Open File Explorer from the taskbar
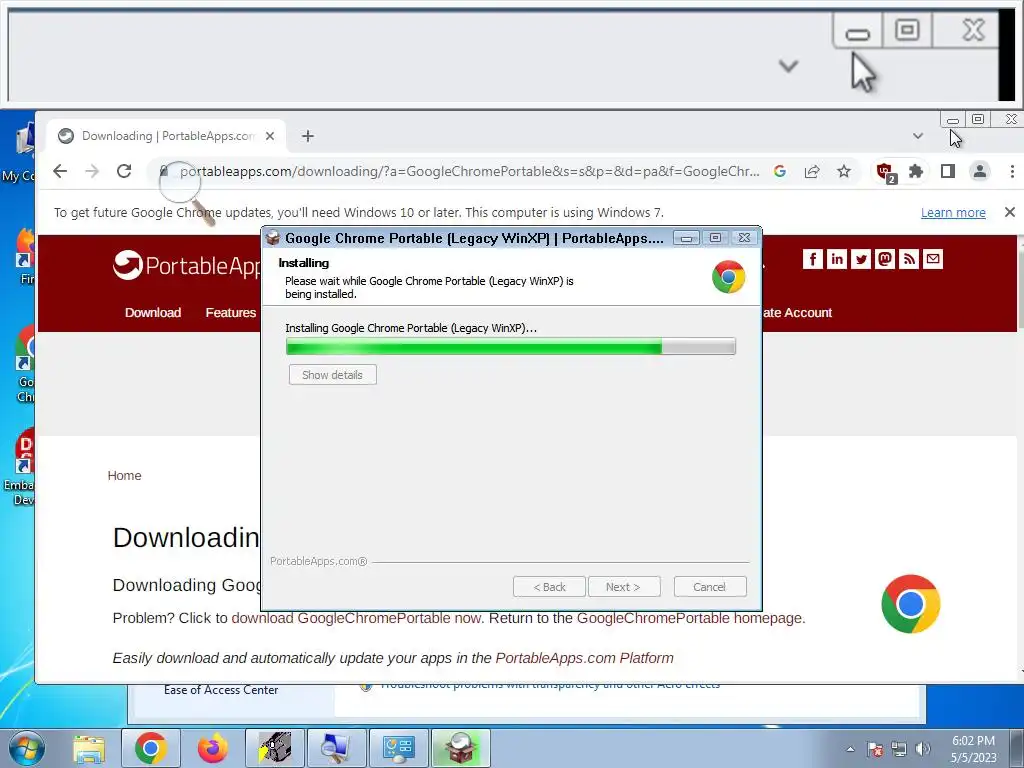Viewport: 1024px width, 768px height. pyautogui.click(x=89, y=748)
